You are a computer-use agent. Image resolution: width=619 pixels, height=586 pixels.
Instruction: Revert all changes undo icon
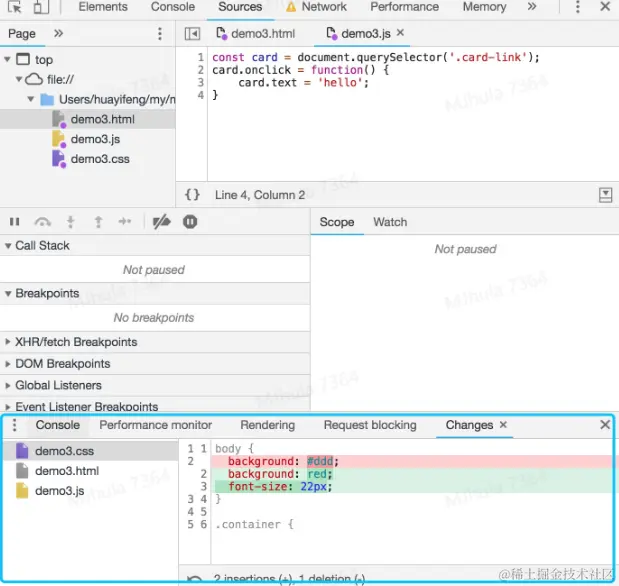[194, 579]
